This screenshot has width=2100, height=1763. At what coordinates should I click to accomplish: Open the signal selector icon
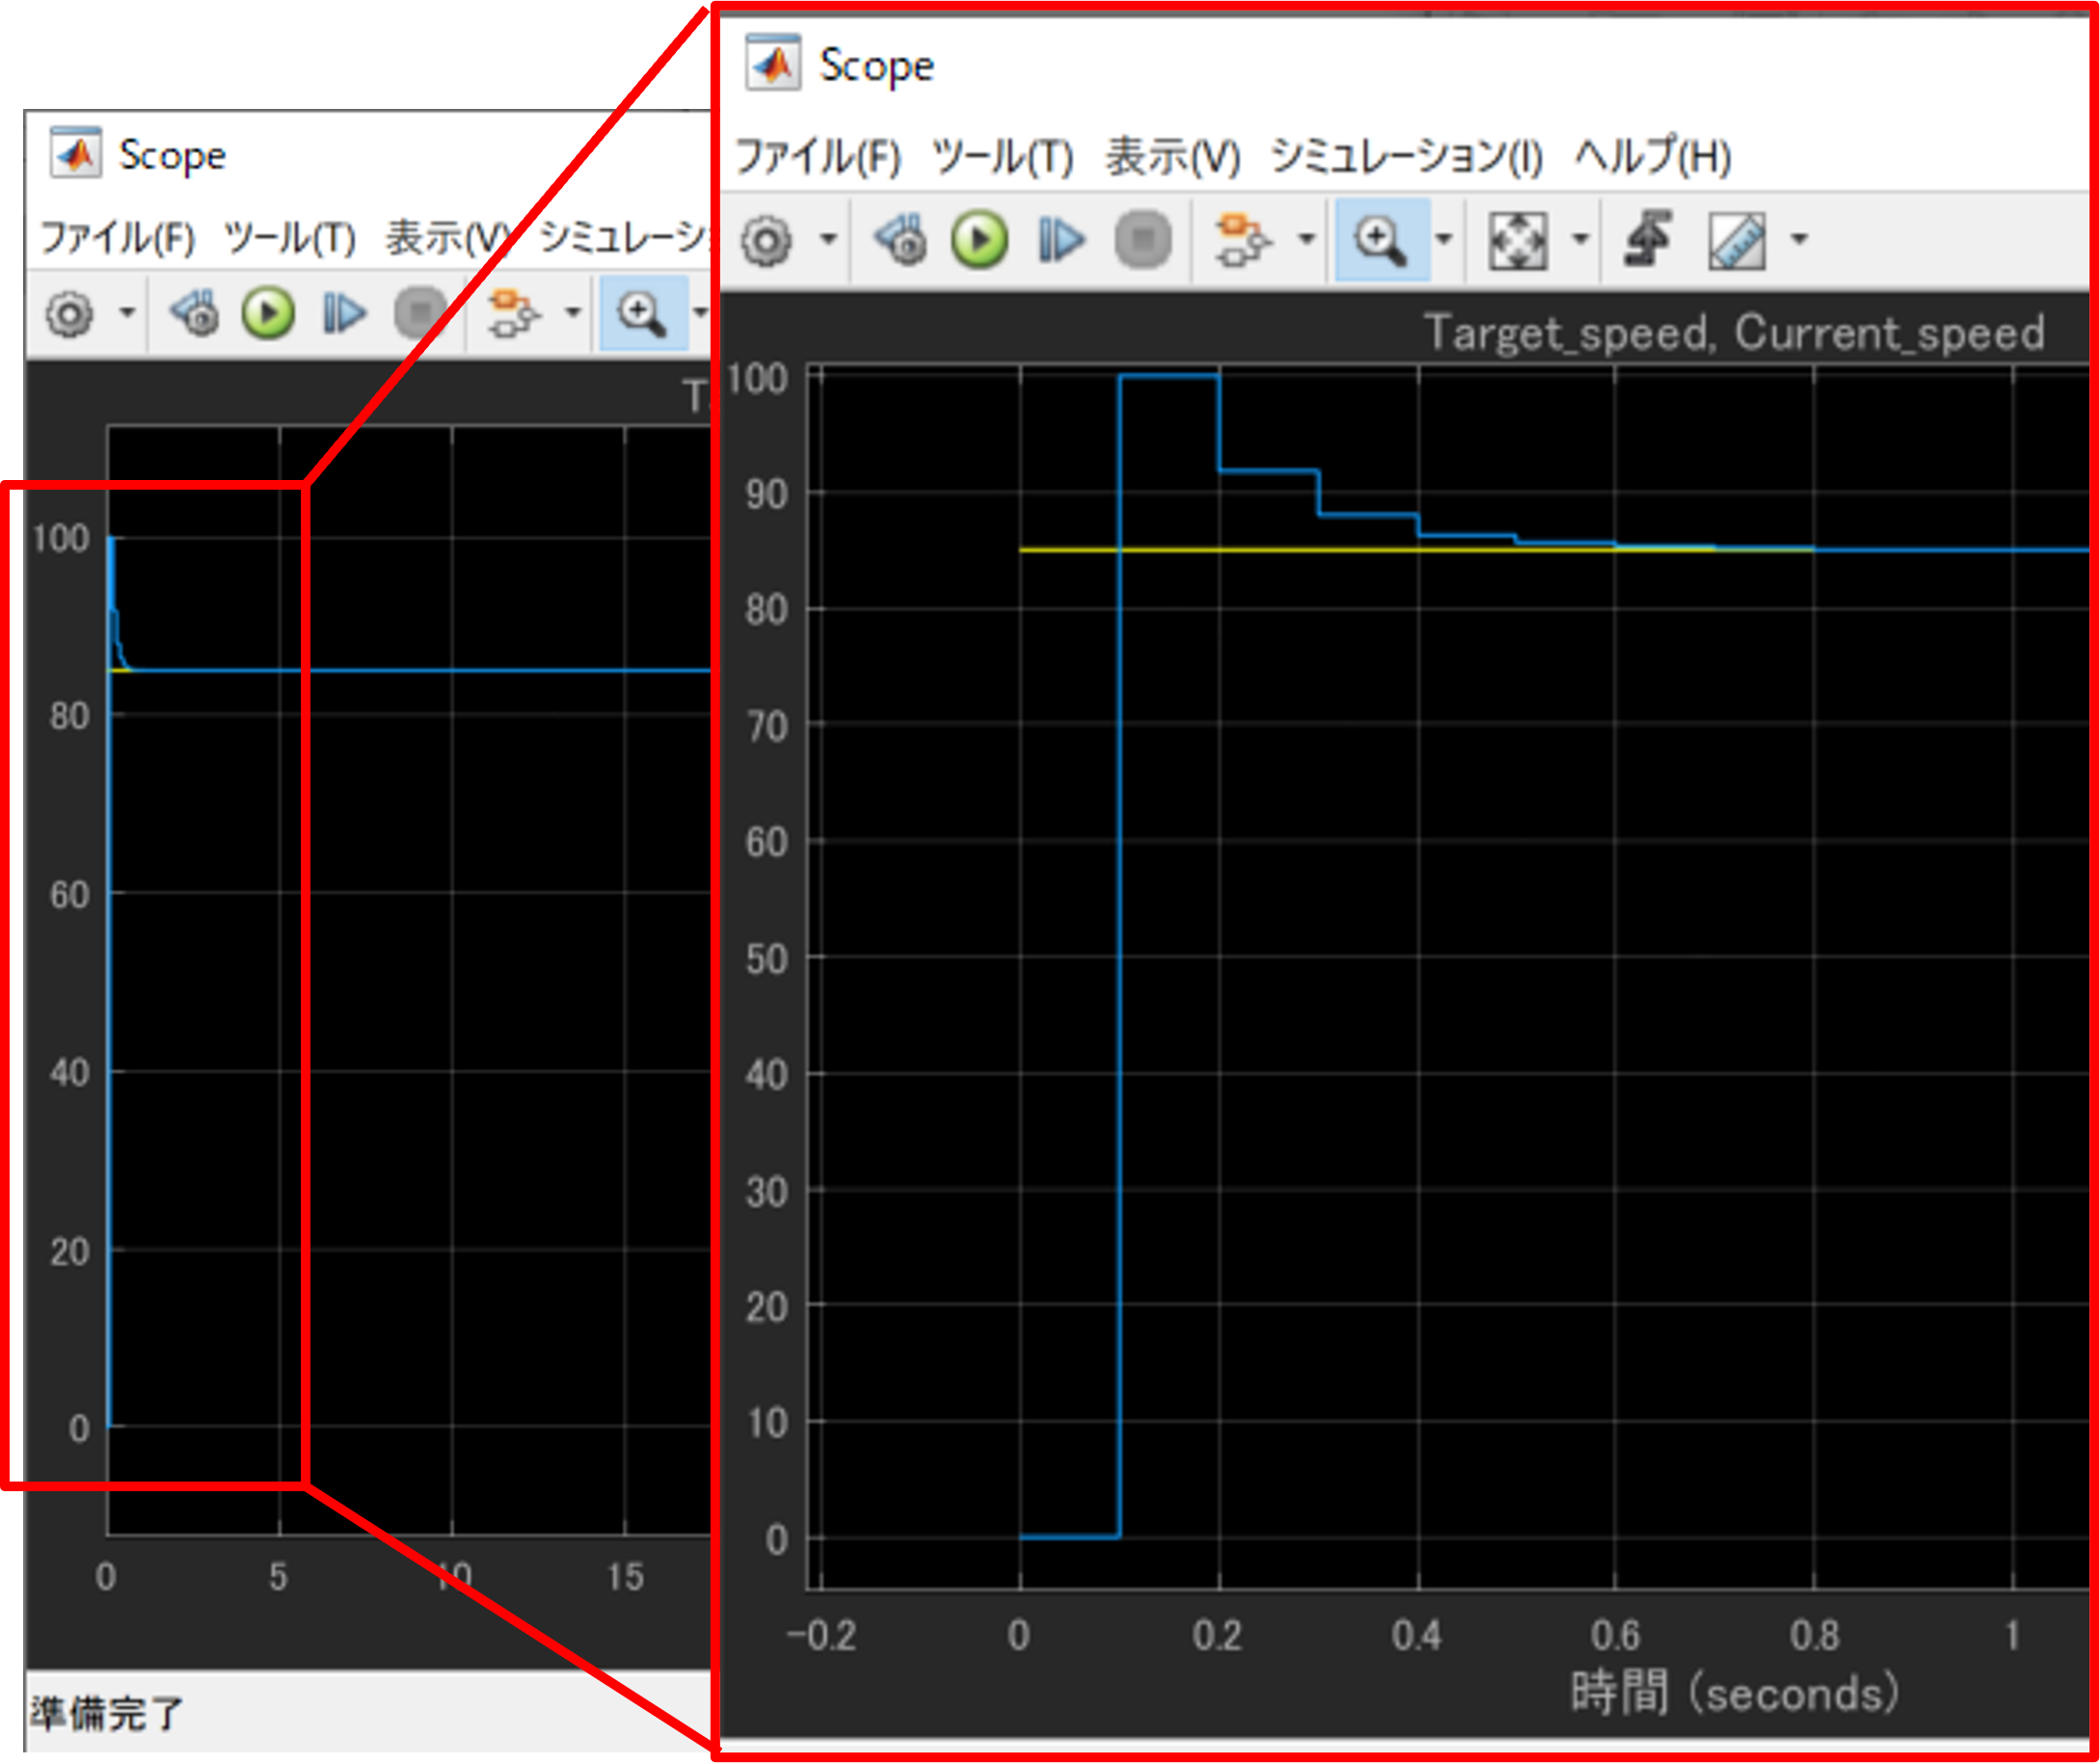click(x=1244, y=238)
